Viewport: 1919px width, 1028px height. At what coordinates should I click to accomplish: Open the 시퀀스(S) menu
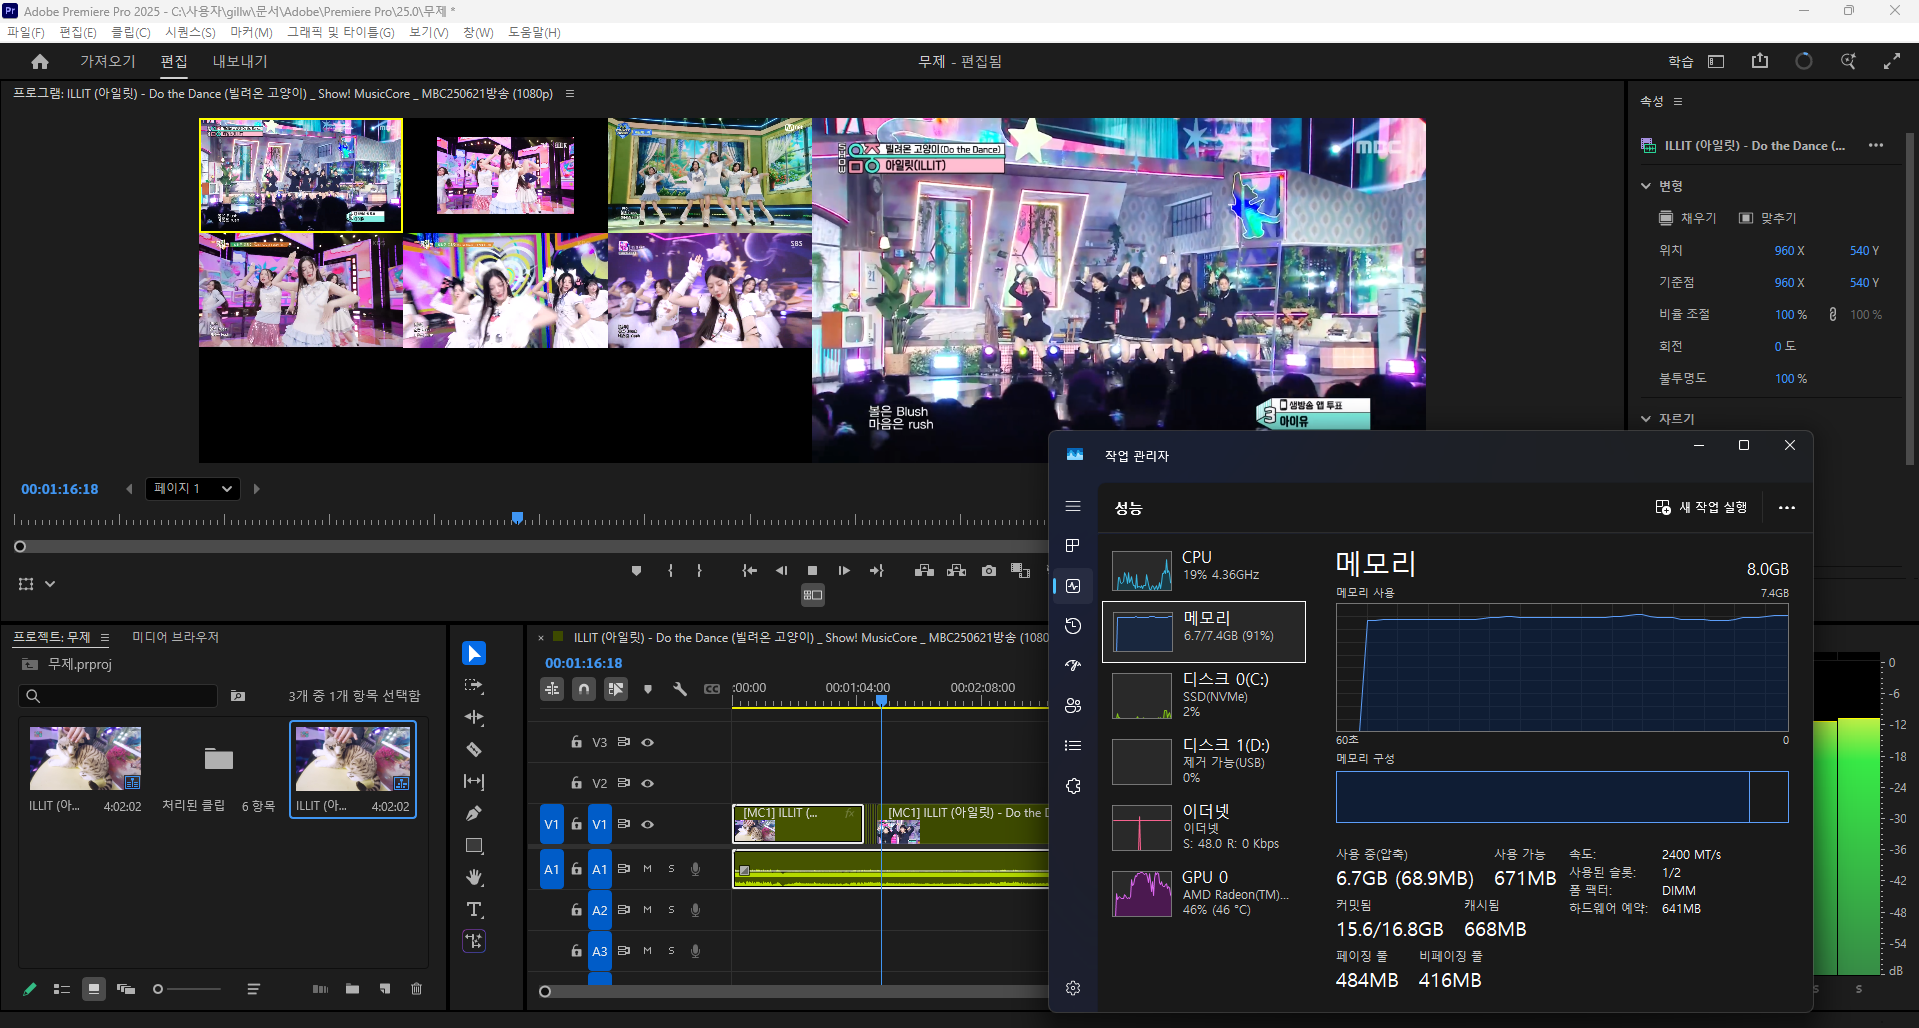(x=190, y=32)
